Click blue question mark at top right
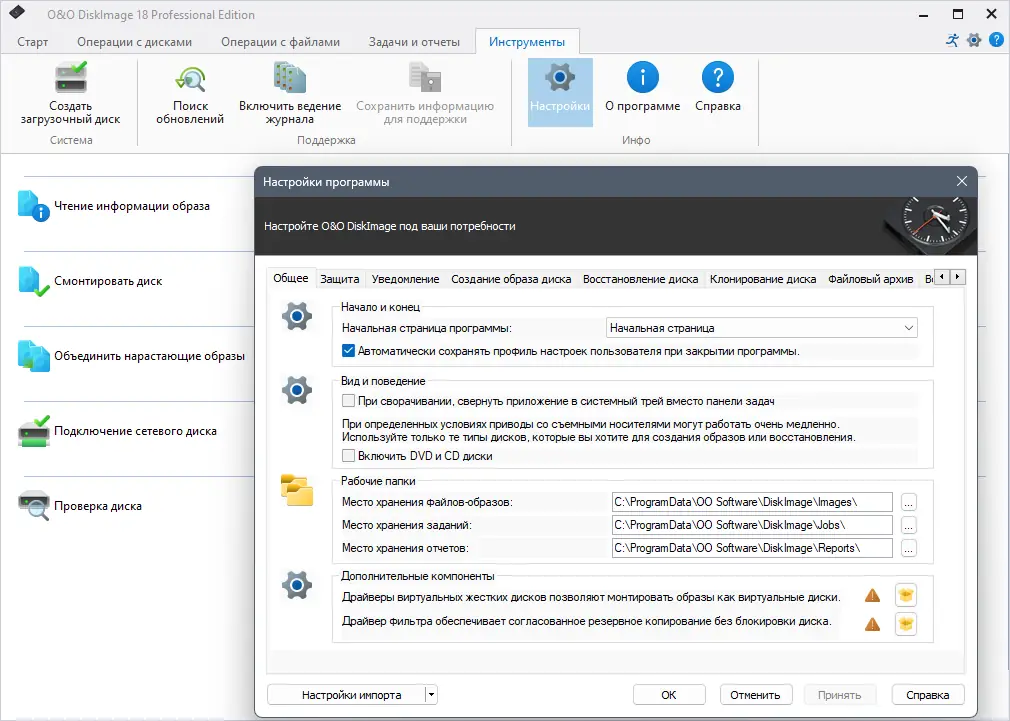This screenshot has width=1010, height=721. 996,41
